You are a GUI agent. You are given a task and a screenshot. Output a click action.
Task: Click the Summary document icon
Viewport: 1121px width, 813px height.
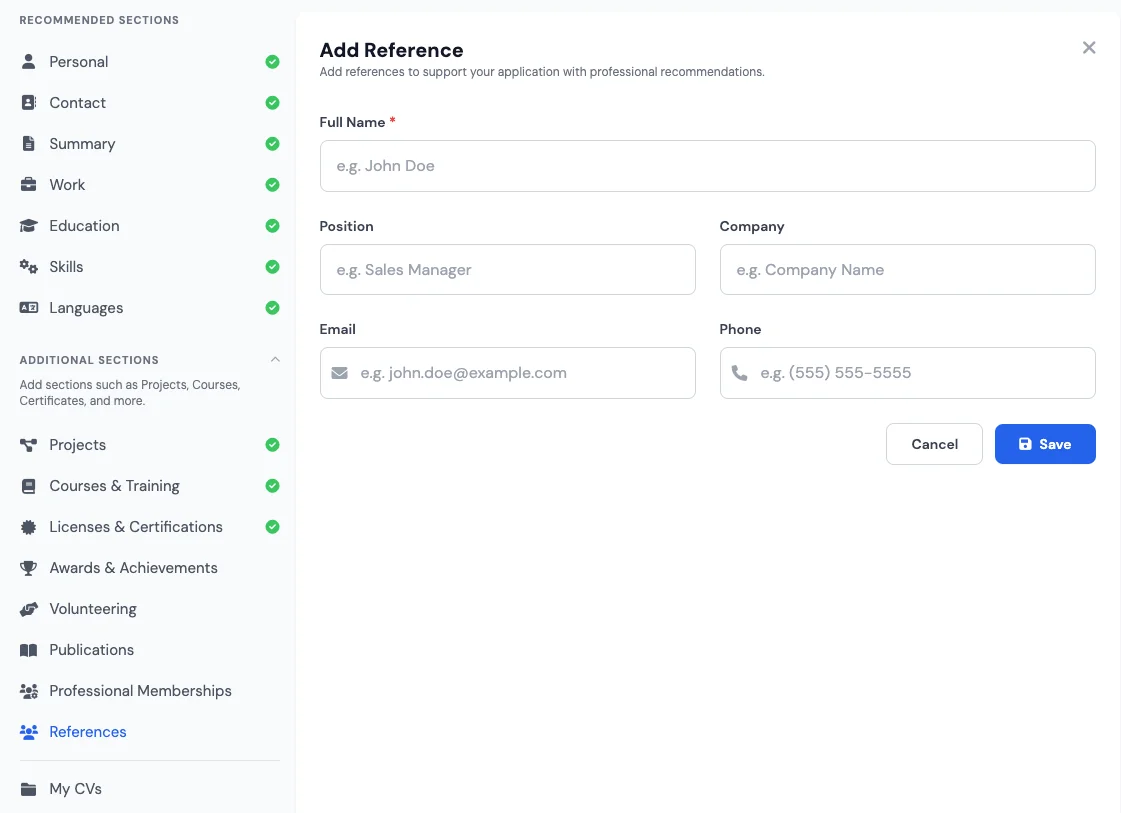pyautogui.click(x=29, y=144)
